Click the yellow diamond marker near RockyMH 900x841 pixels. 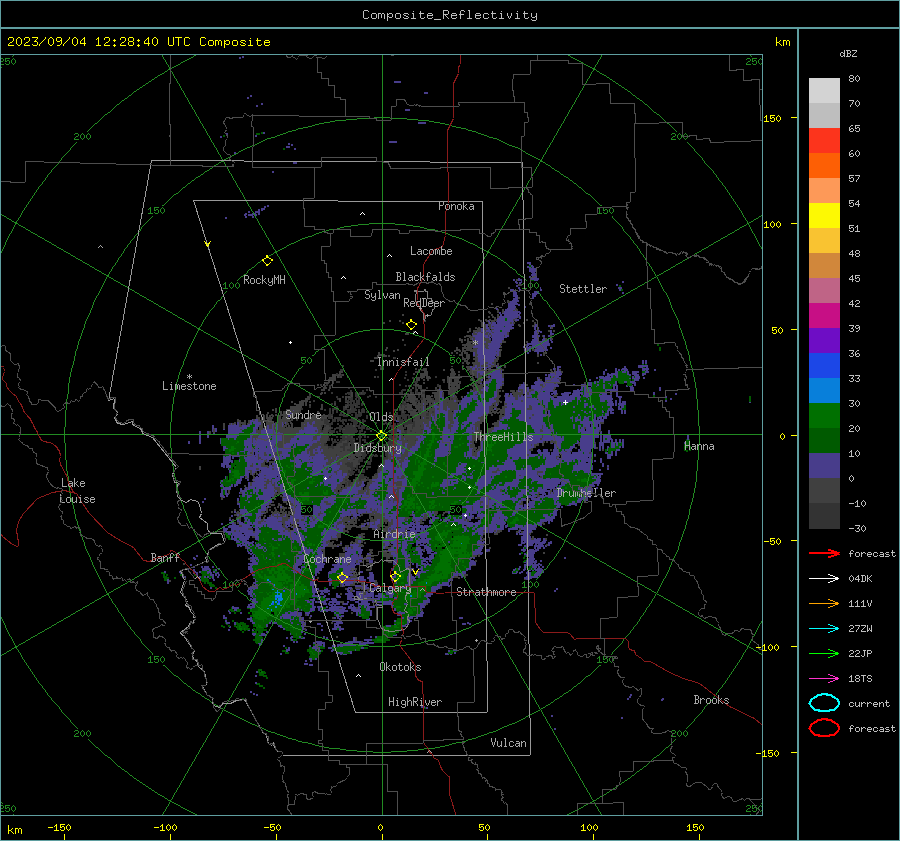click(x=267, y=261)
